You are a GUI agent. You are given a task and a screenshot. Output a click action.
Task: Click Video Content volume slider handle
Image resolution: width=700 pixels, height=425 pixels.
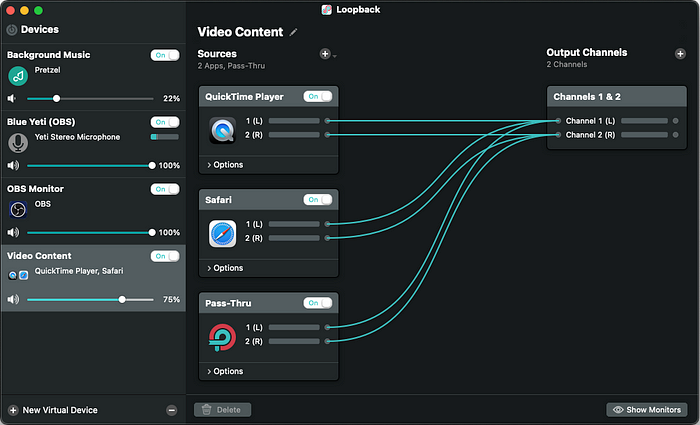click(122, 299)
